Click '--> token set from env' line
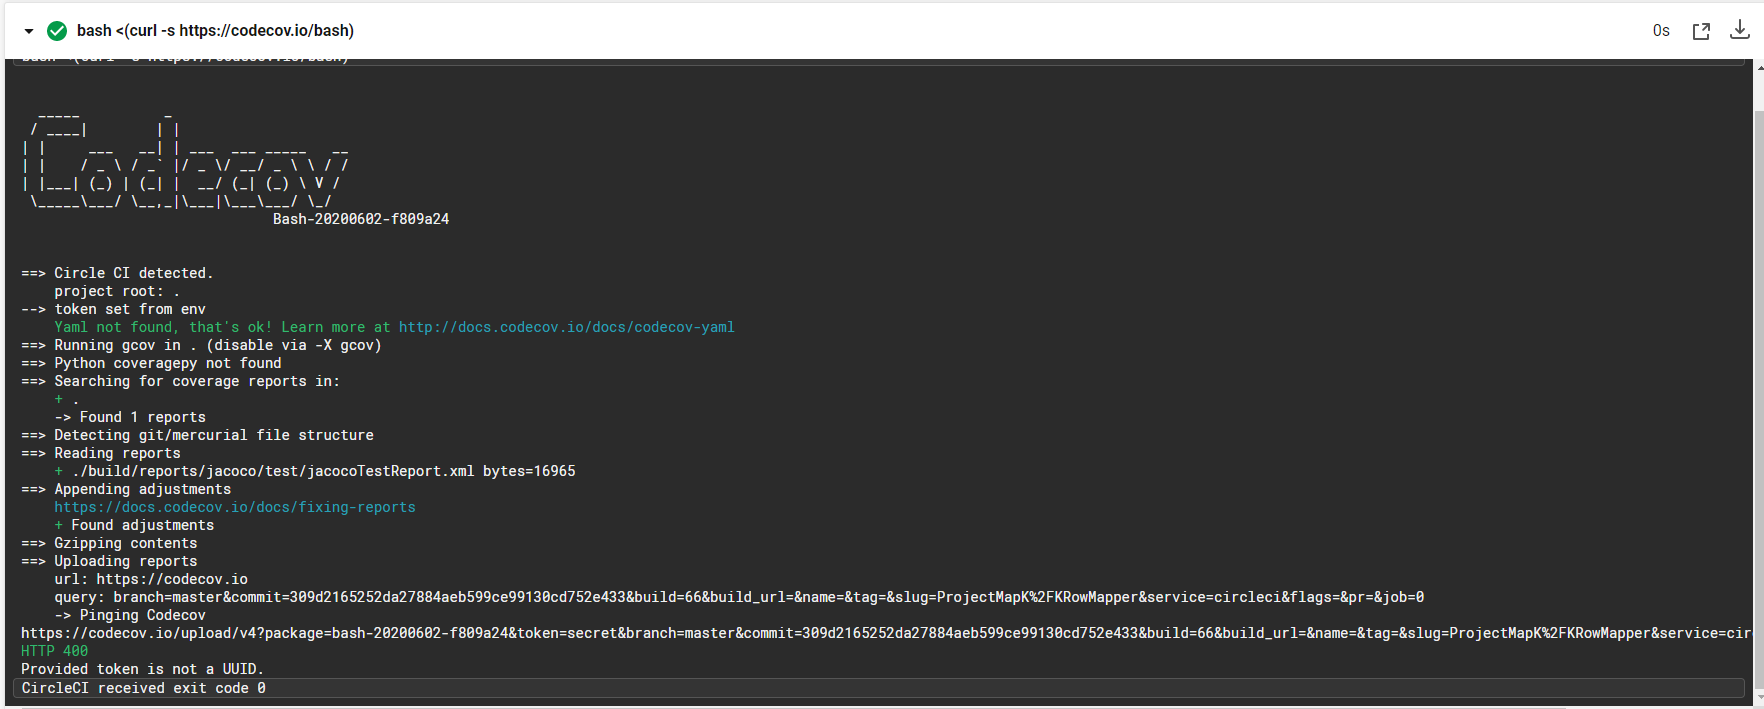The width and height of the screenshot is (1764, 709). (113, 309)
